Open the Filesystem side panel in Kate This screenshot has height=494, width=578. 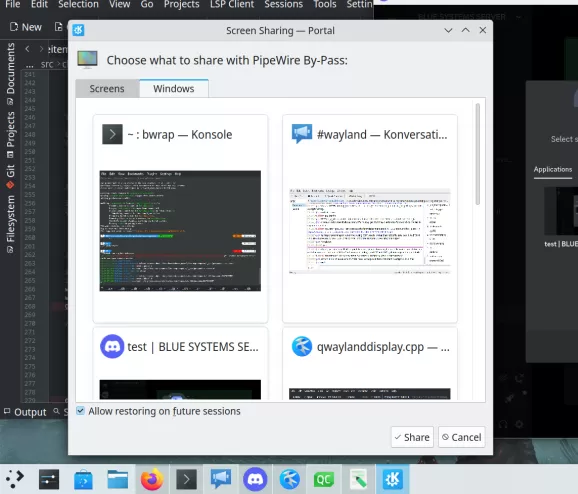[x=10, y=224]
